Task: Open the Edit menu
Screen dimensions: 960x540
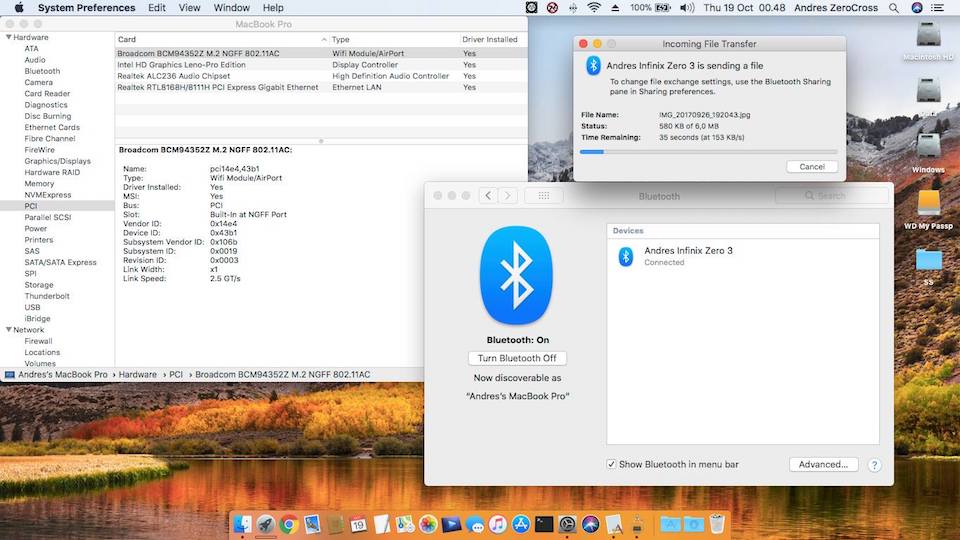Action: click(157, 8)
